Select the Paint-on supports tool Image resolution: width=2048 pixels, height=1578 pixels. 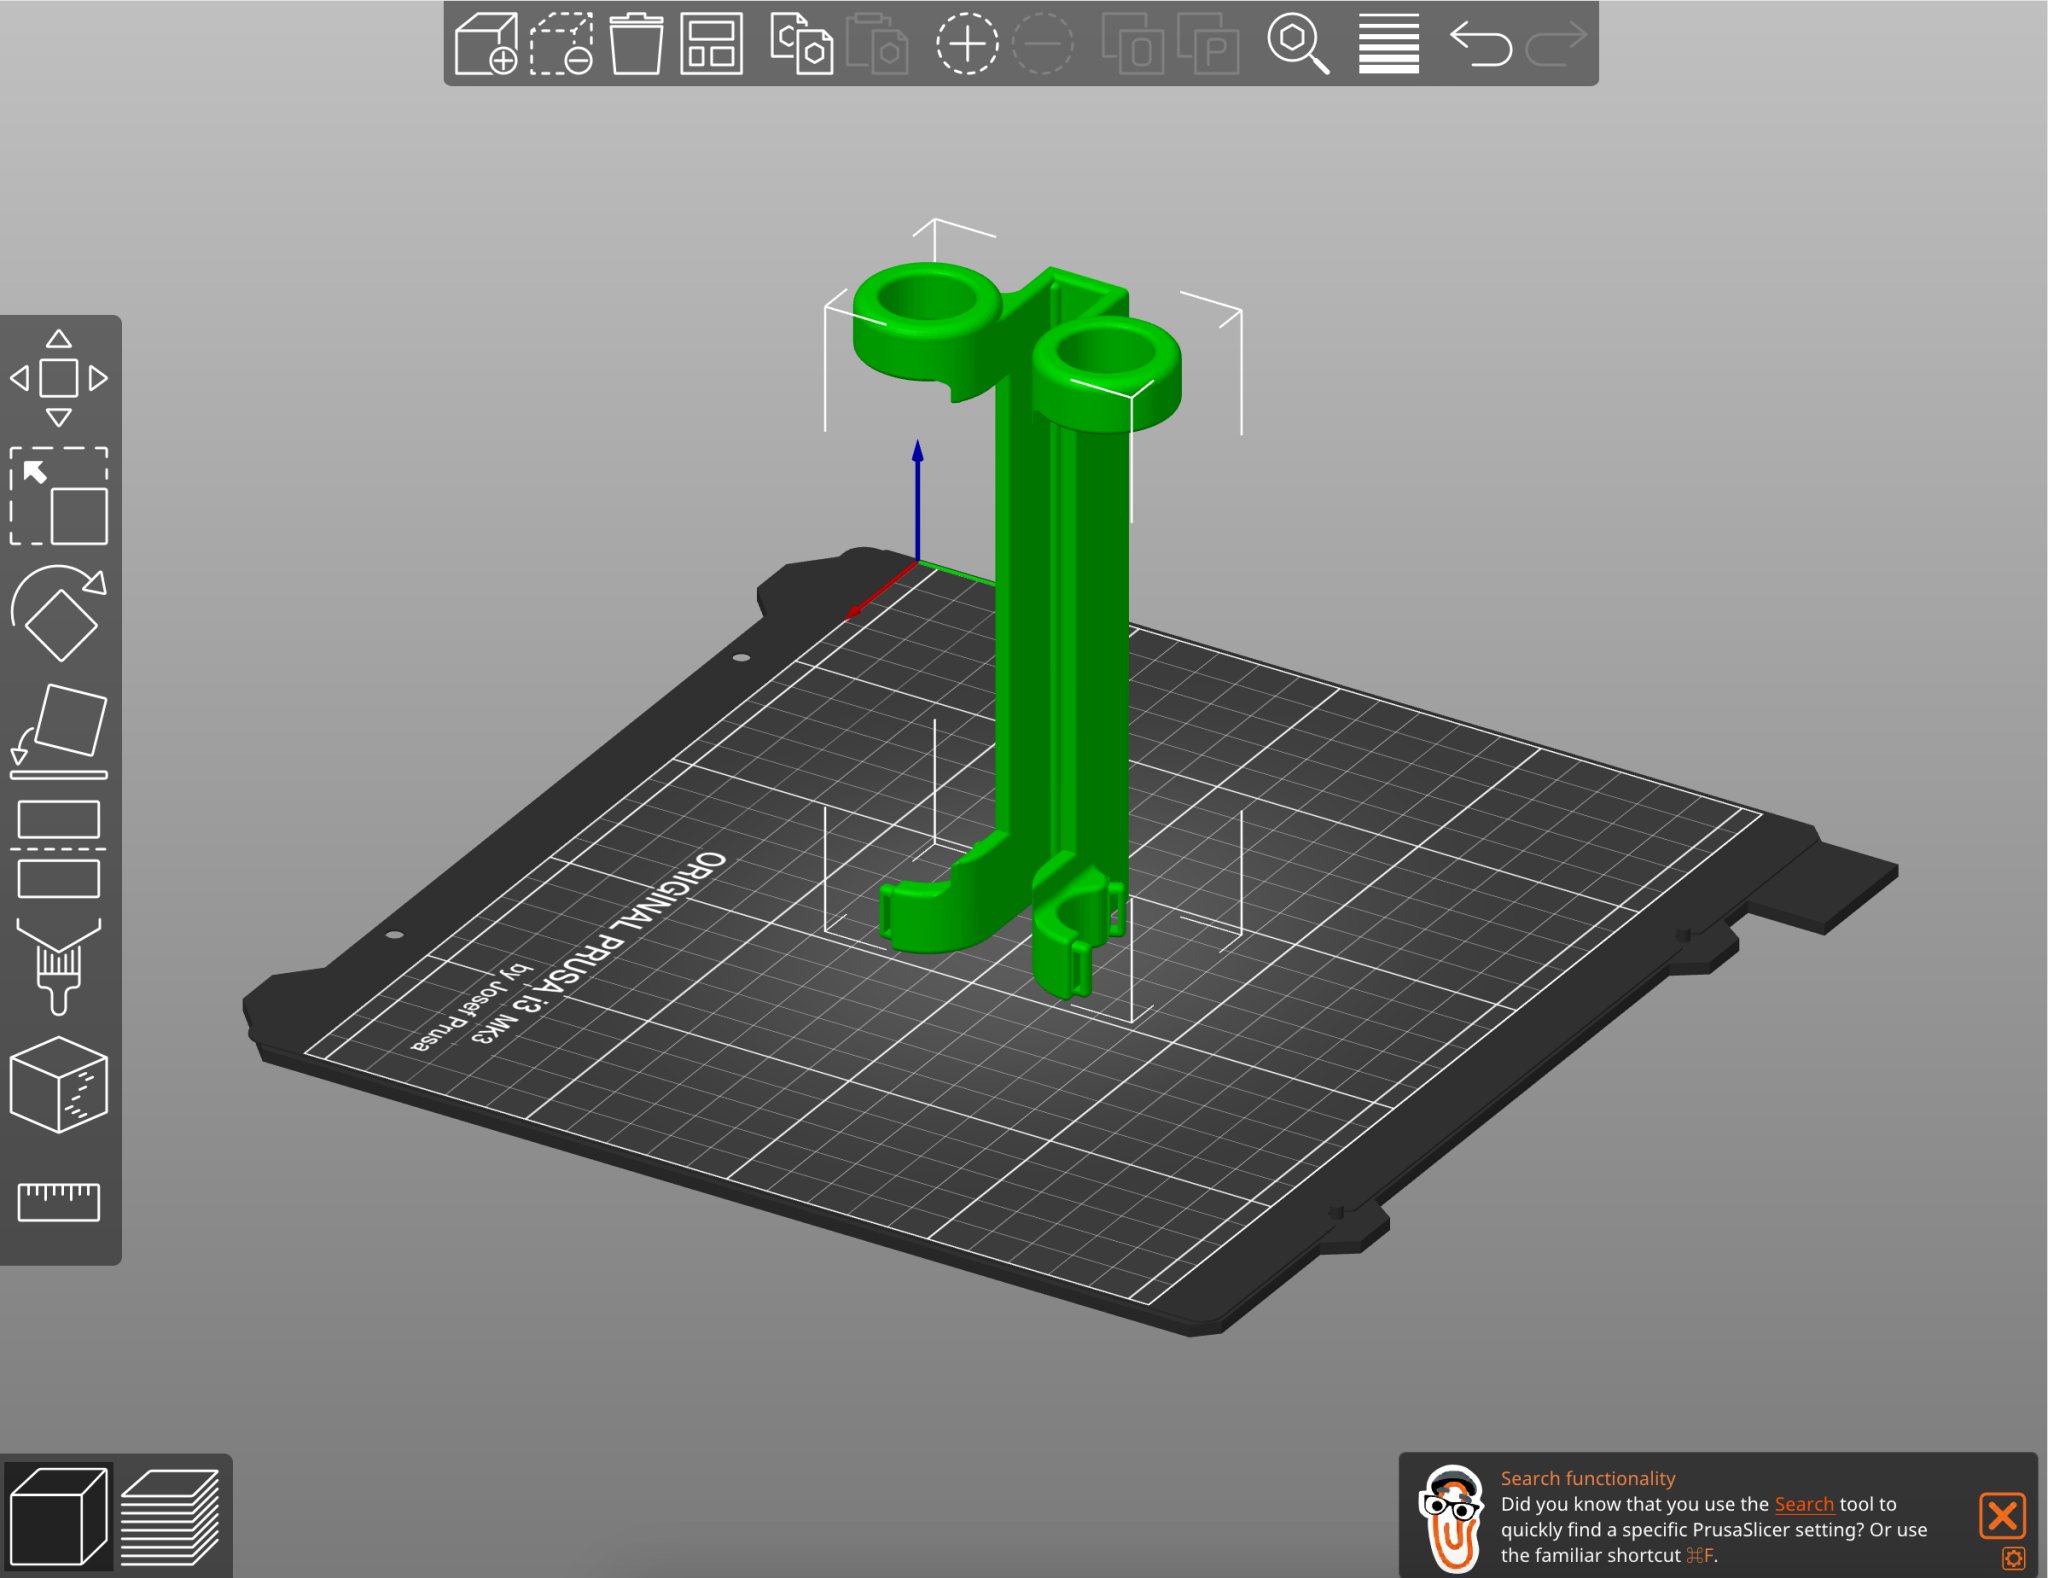(59, 966)
